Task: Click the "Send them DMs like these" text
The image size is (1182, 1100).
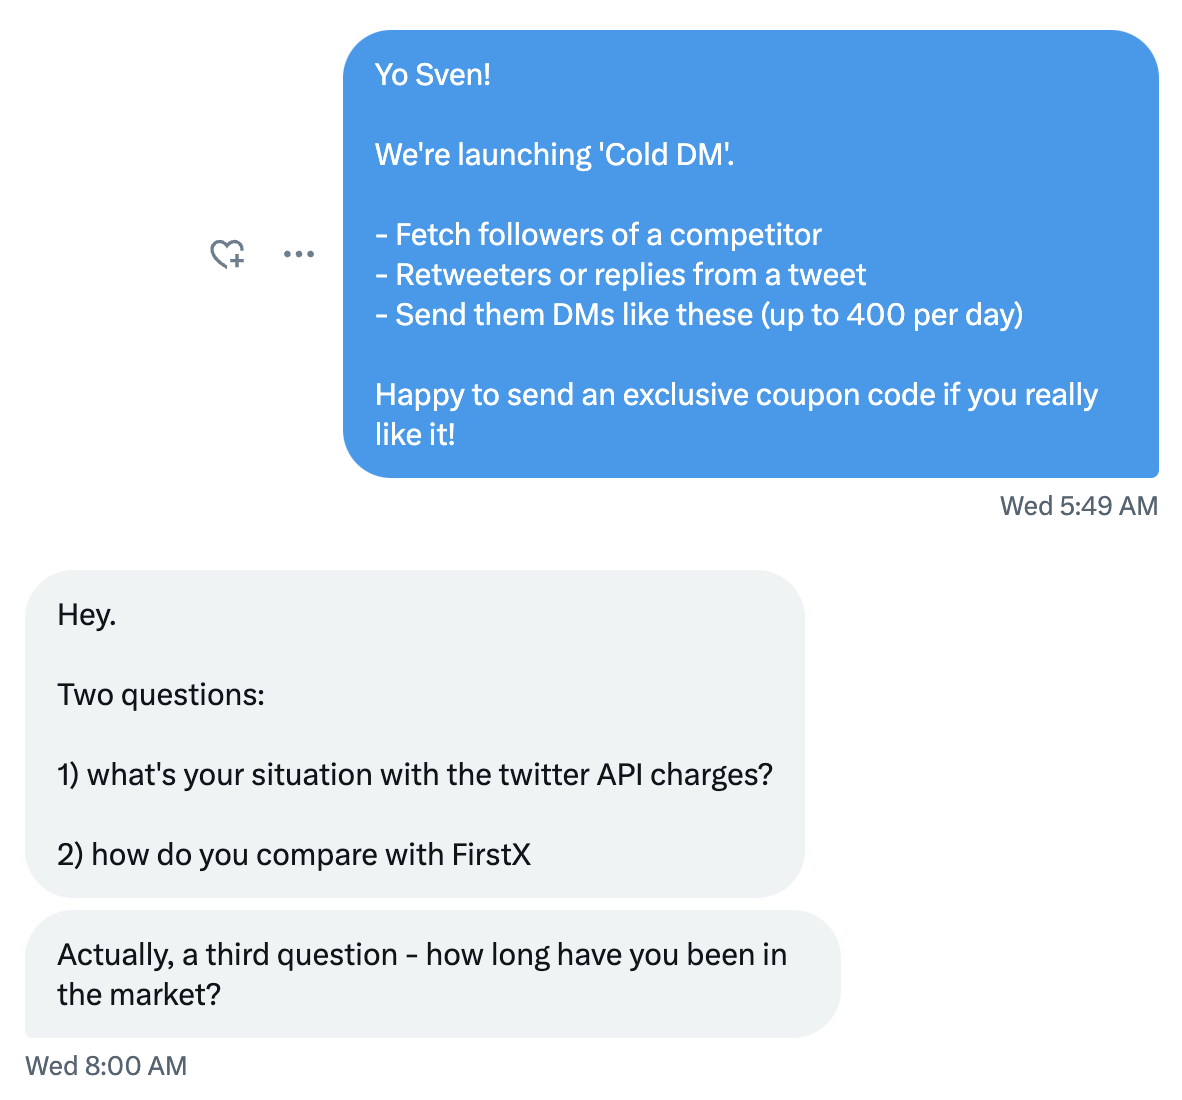Action: click(574, 315)
